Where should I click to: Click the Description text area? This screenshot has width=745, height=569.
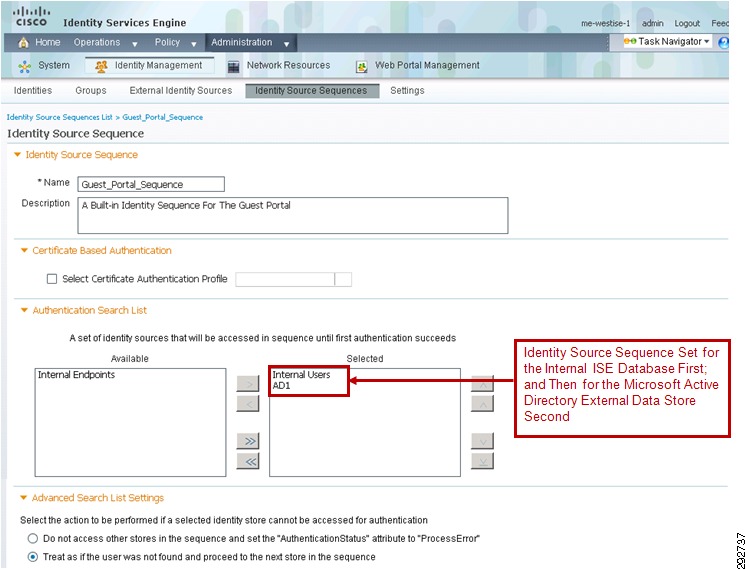coord(293,216)
